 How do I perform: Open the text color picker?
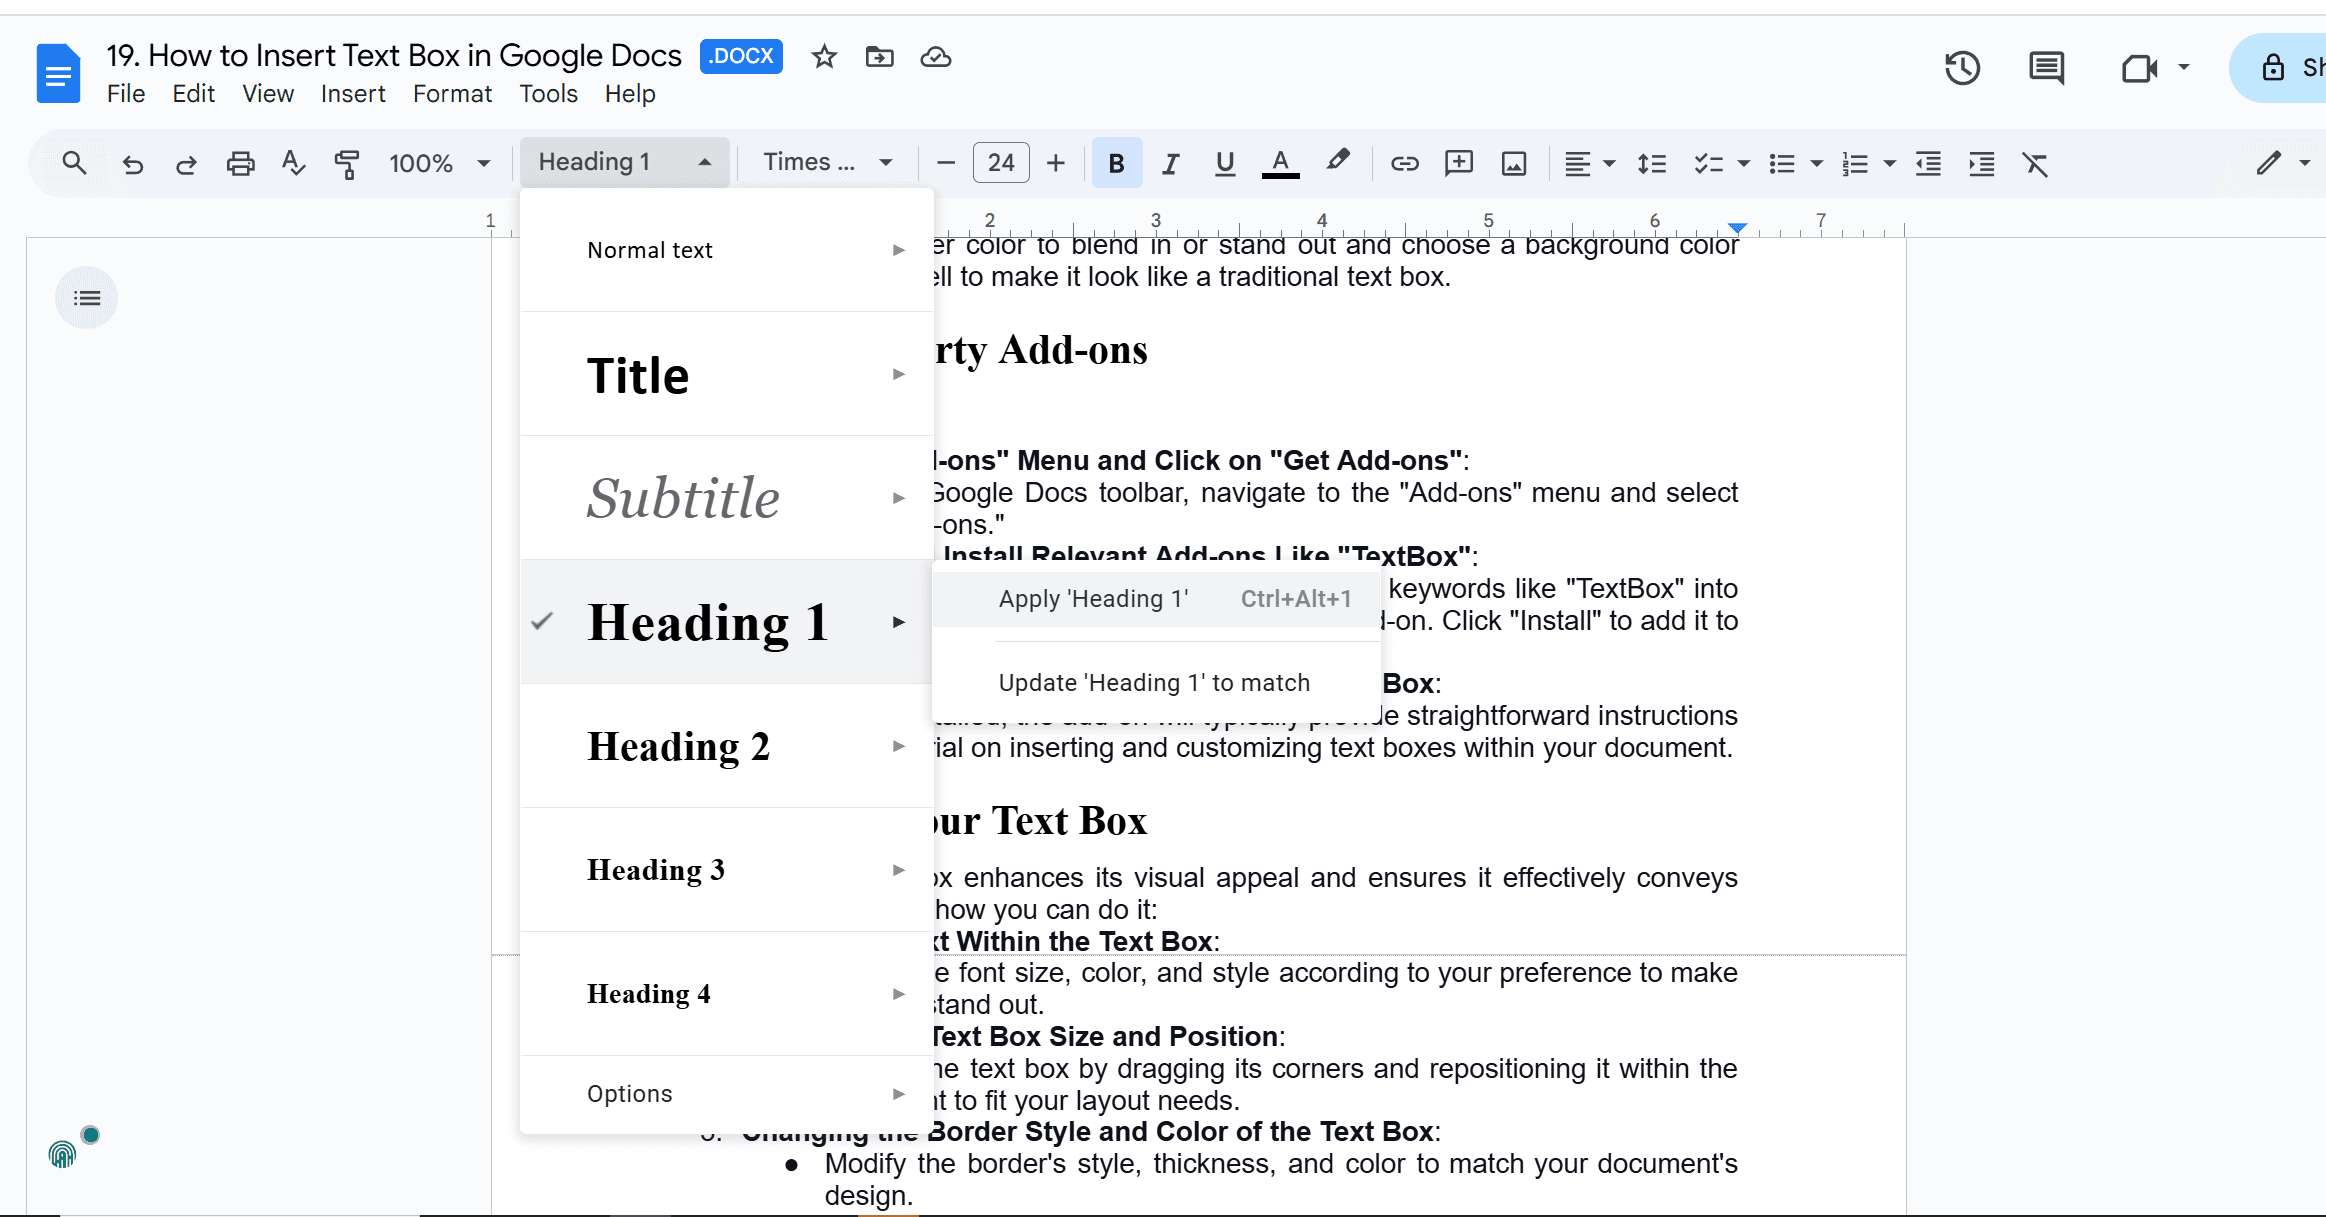(1280, 163)
